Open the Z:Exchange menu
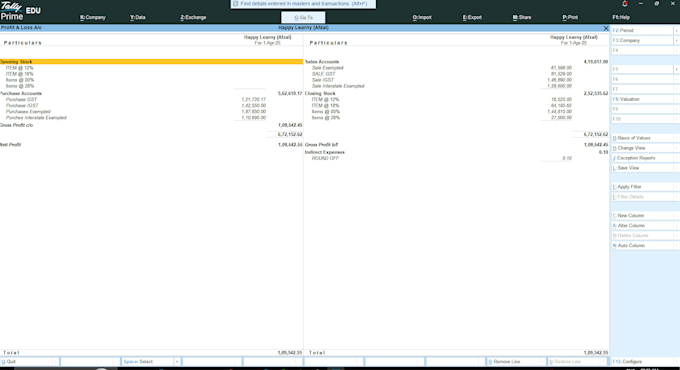The width and height of the screenshot is (680, 370). pos(193,17)
